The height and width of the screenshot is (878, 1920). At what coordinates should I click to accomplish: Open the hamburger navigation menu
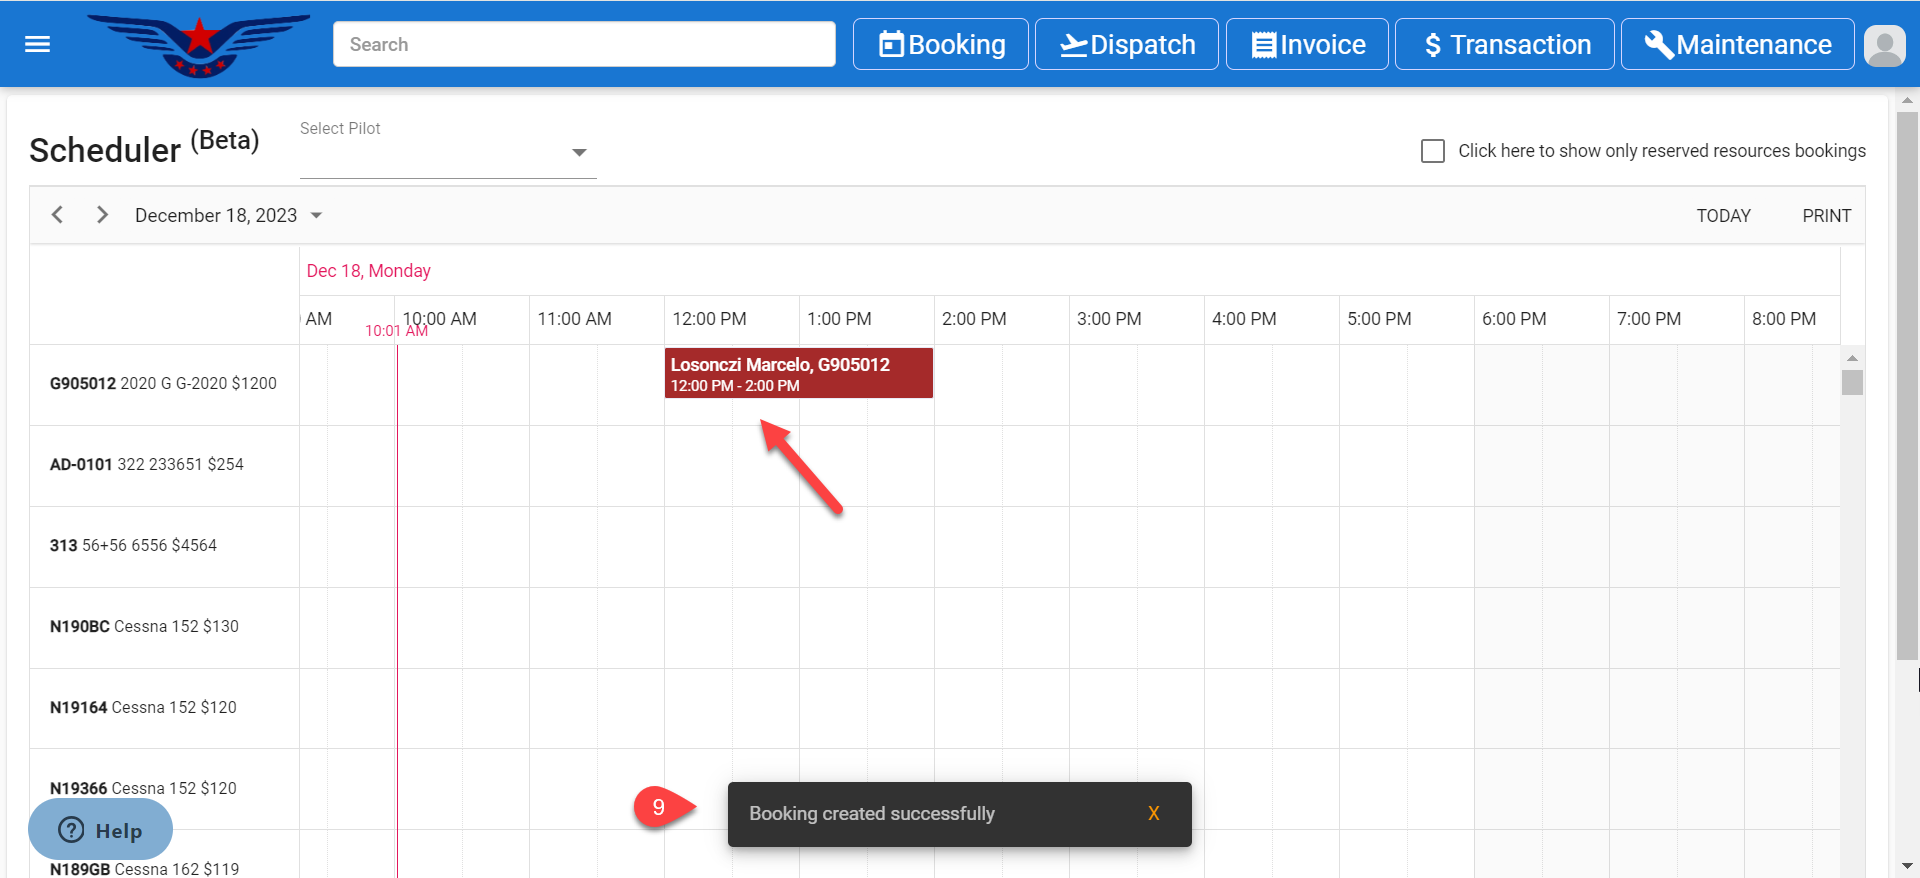pyautogui.click(x=37, y=44)
